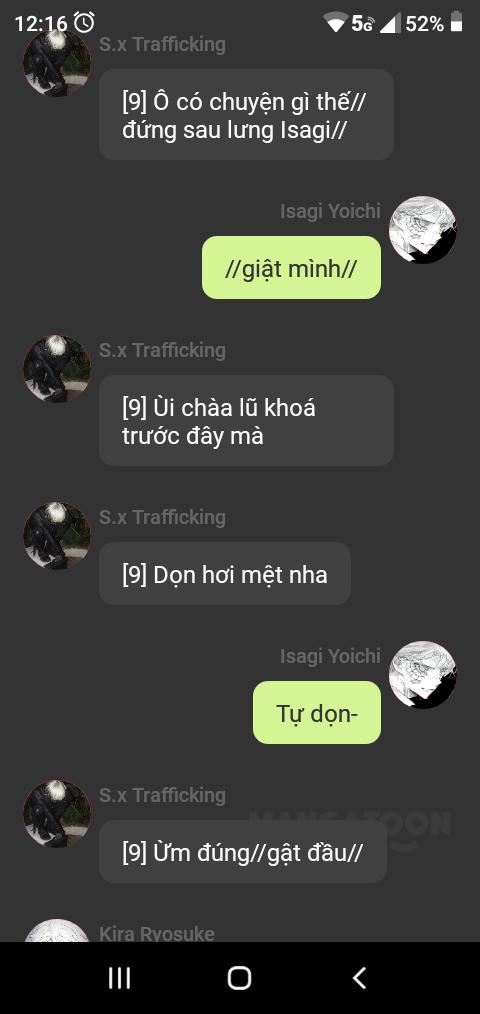Viewport: 480px width, 1014px height.
Task: Tap the green Tự dọn- message bubble
Action: pos(317,713)
